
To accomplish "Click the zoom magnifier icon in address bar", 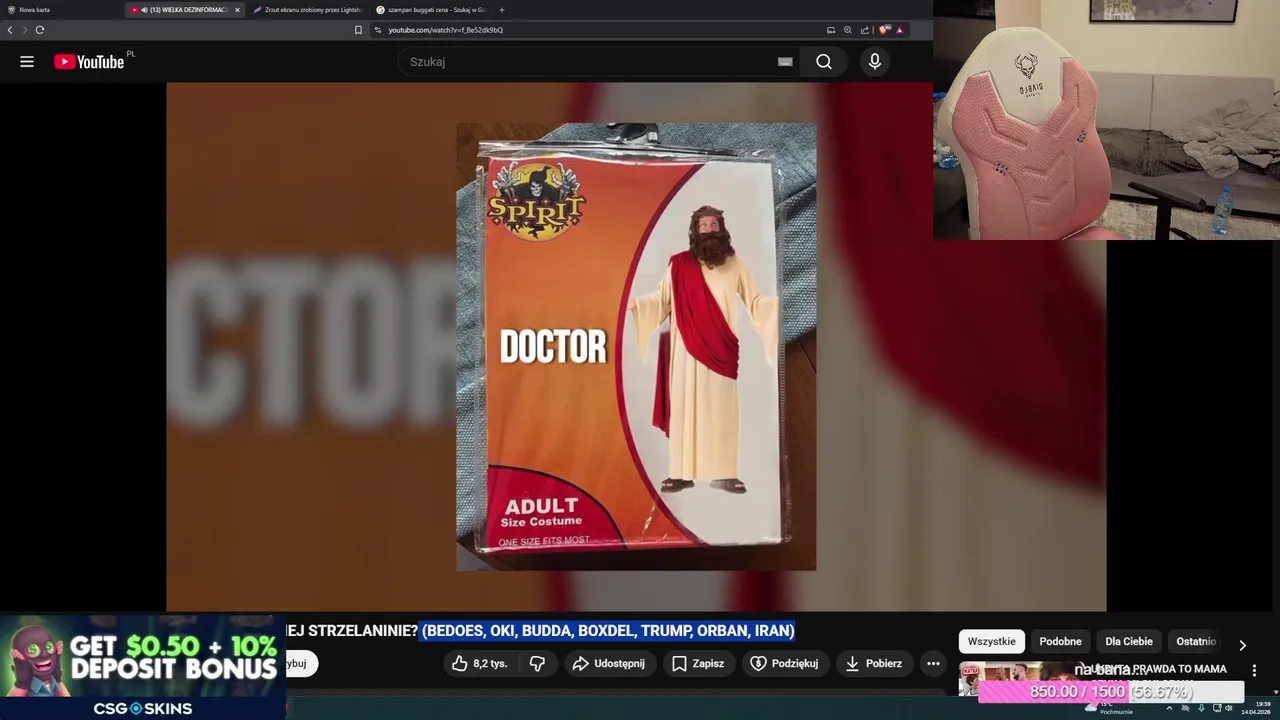I will pyautogui.click(x=848, y=30).
